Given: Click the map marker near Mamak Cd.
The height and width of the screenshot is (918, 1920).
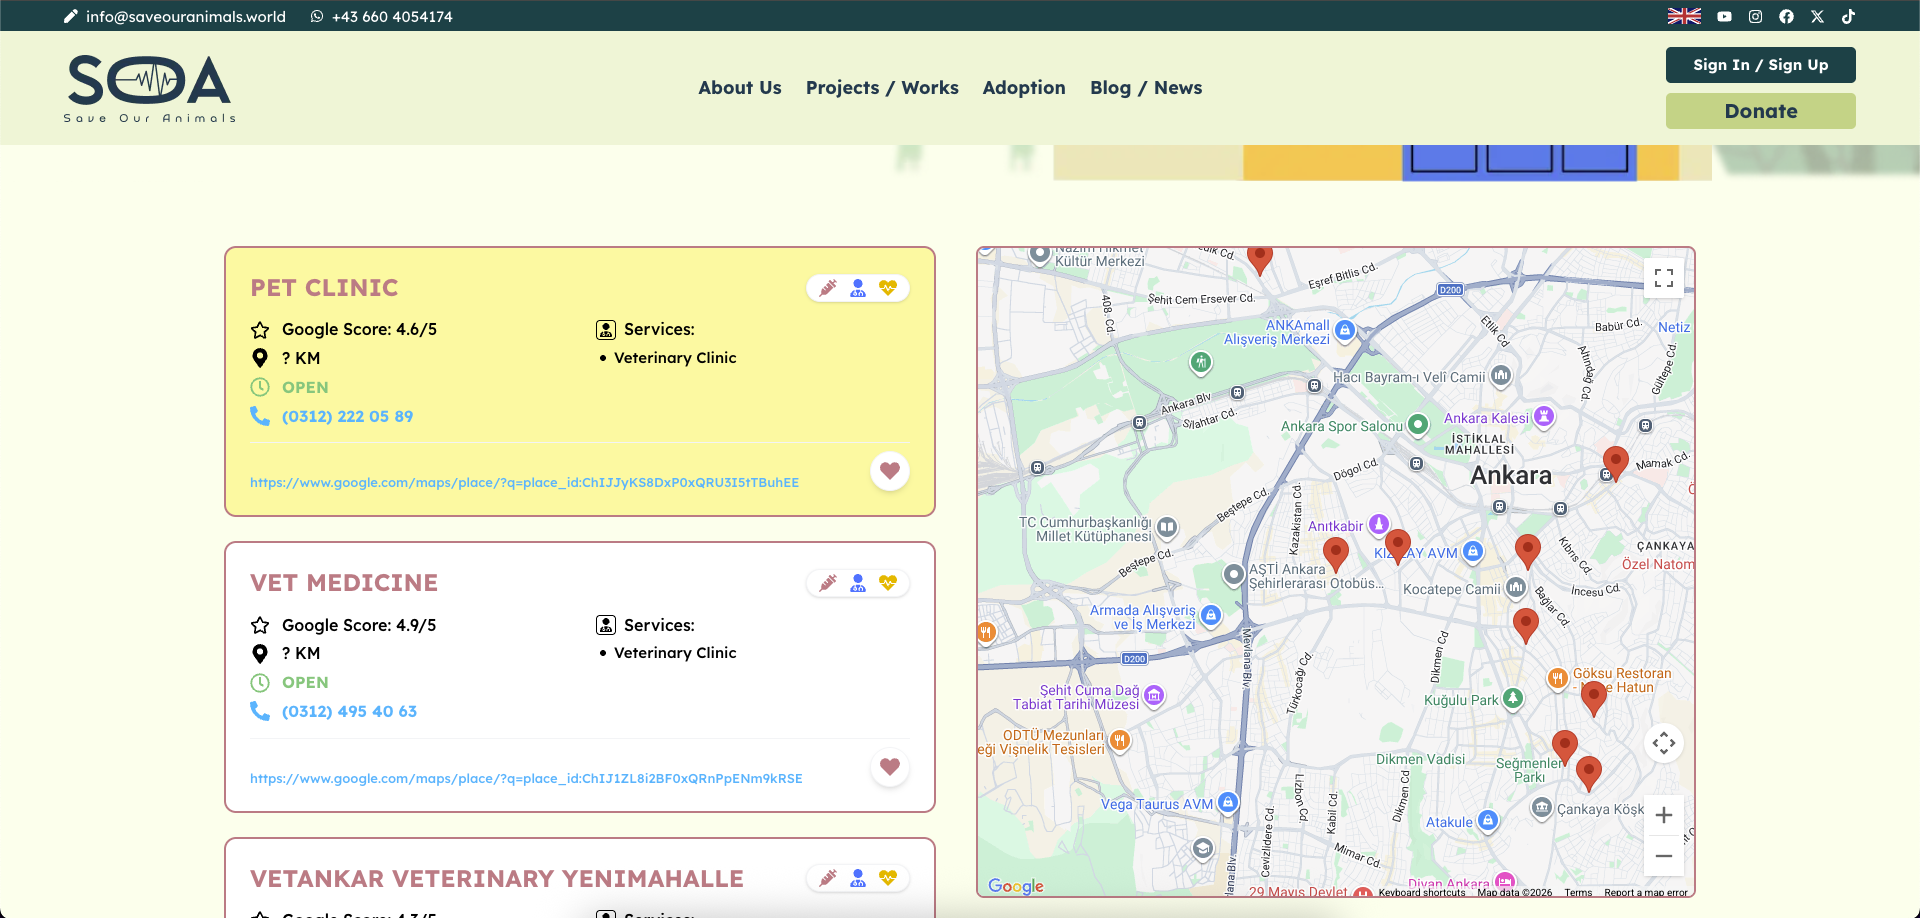Looking at the screenshot, I should [x=1615, y=461].
